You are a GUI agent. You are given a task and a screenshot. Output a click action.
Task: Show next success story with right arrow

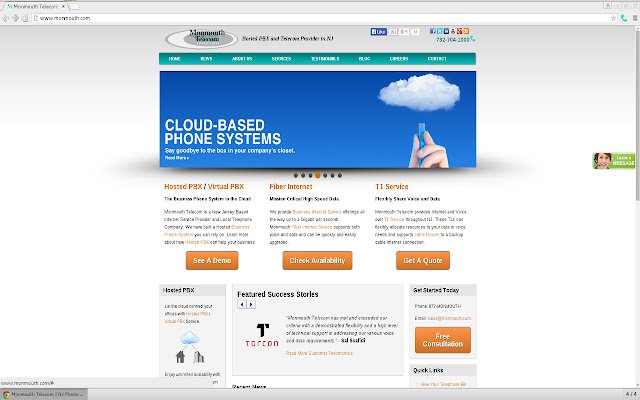(251, 304)
